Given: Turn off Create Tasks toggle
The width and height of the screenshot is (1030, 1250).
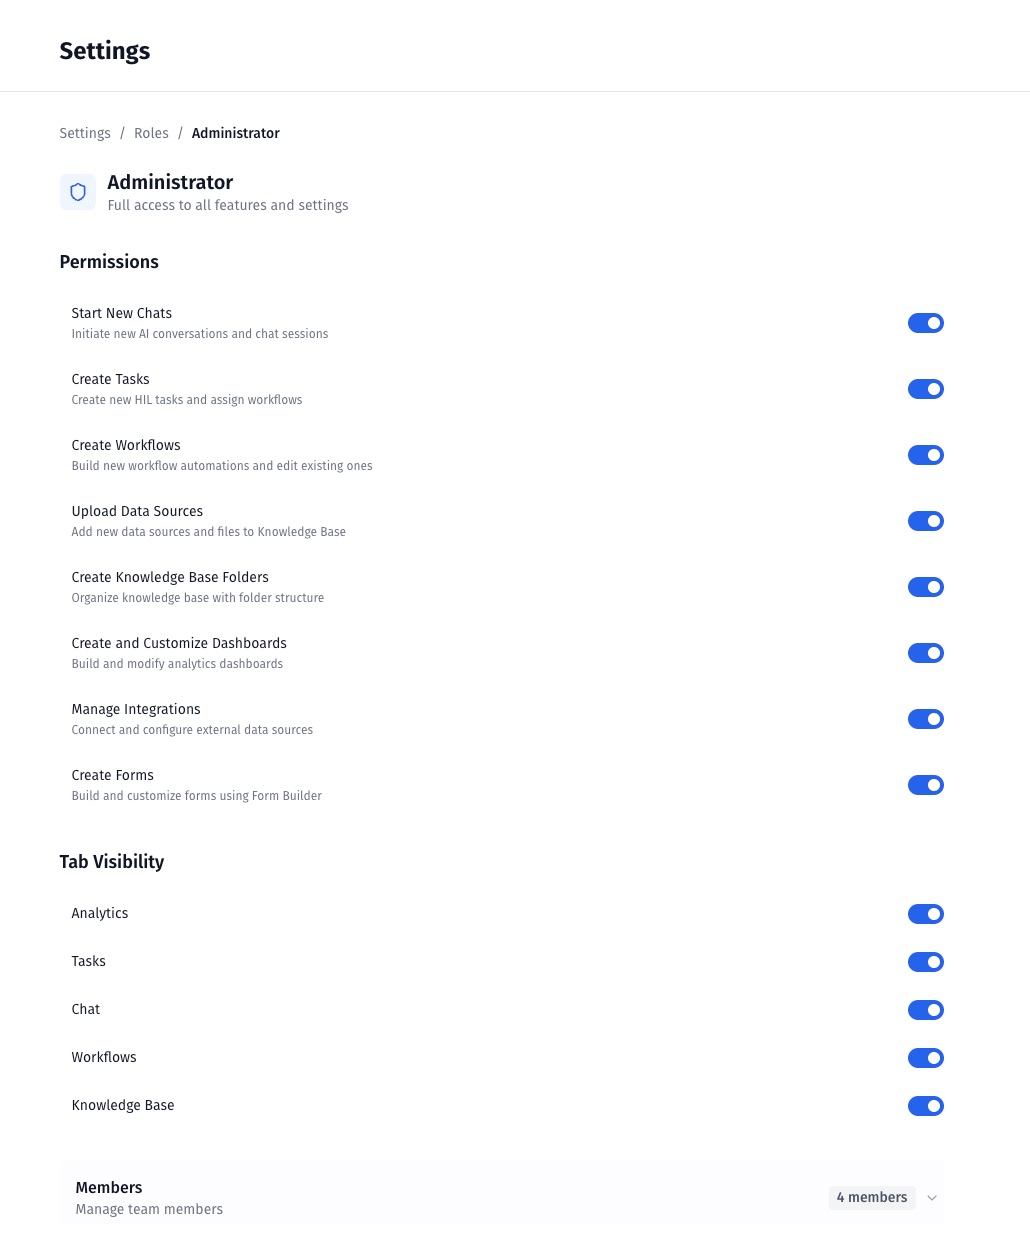Looking at the screenshot, I should tap(925, 389).
